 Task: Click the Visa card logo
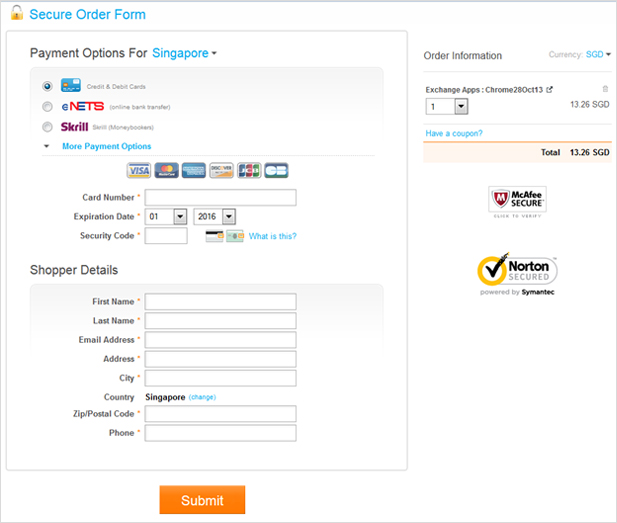point(139,170)
